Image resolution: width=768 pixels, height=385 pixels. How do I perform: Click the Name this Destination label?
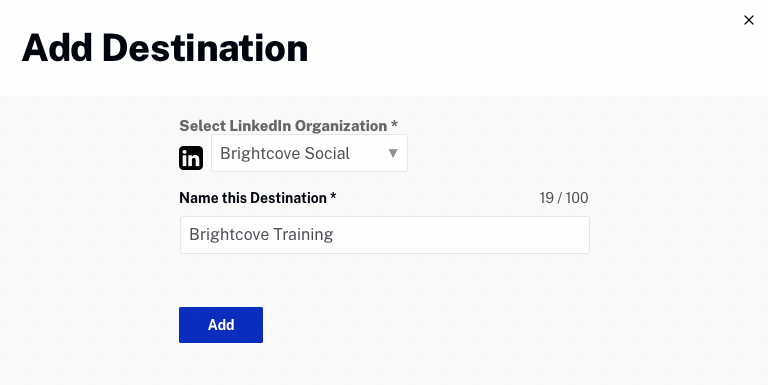(258, 198)
